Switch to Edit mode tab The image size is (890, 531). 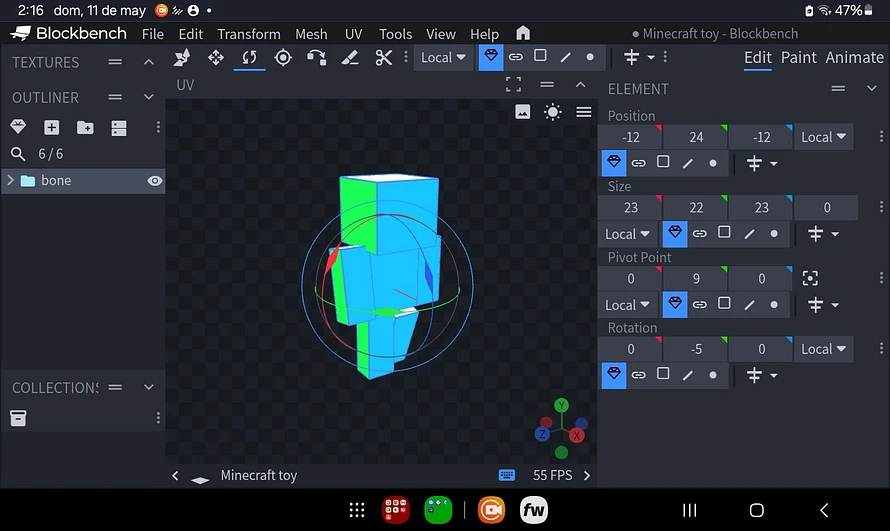point(758,57)
